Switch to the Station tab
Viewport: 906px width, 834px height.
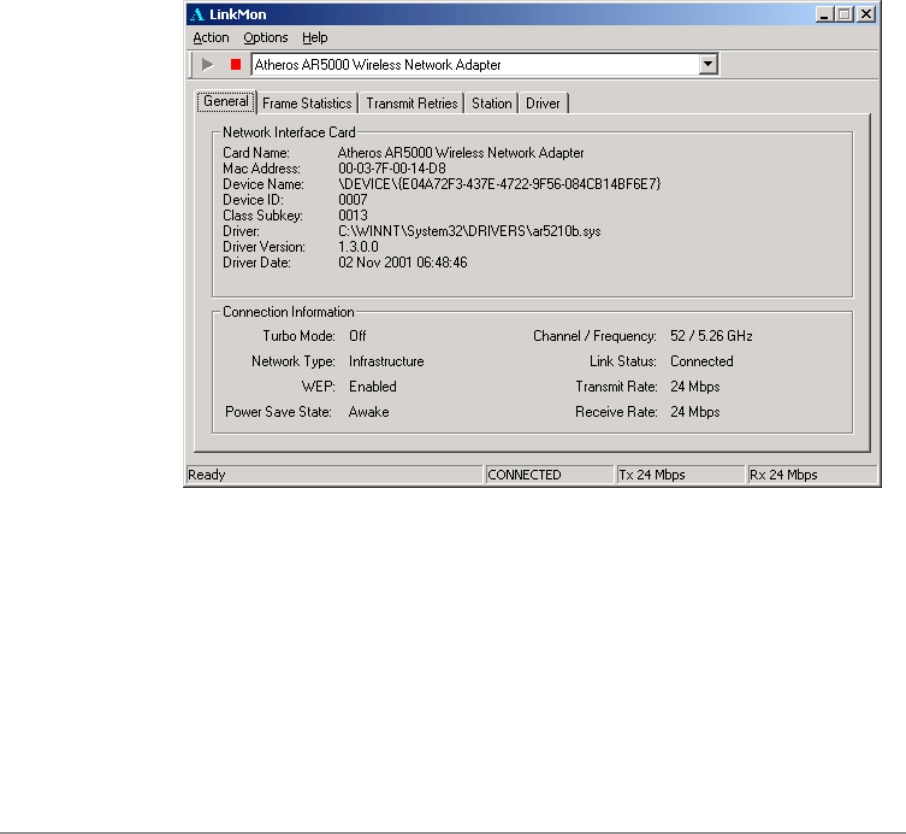pos(492,103)
